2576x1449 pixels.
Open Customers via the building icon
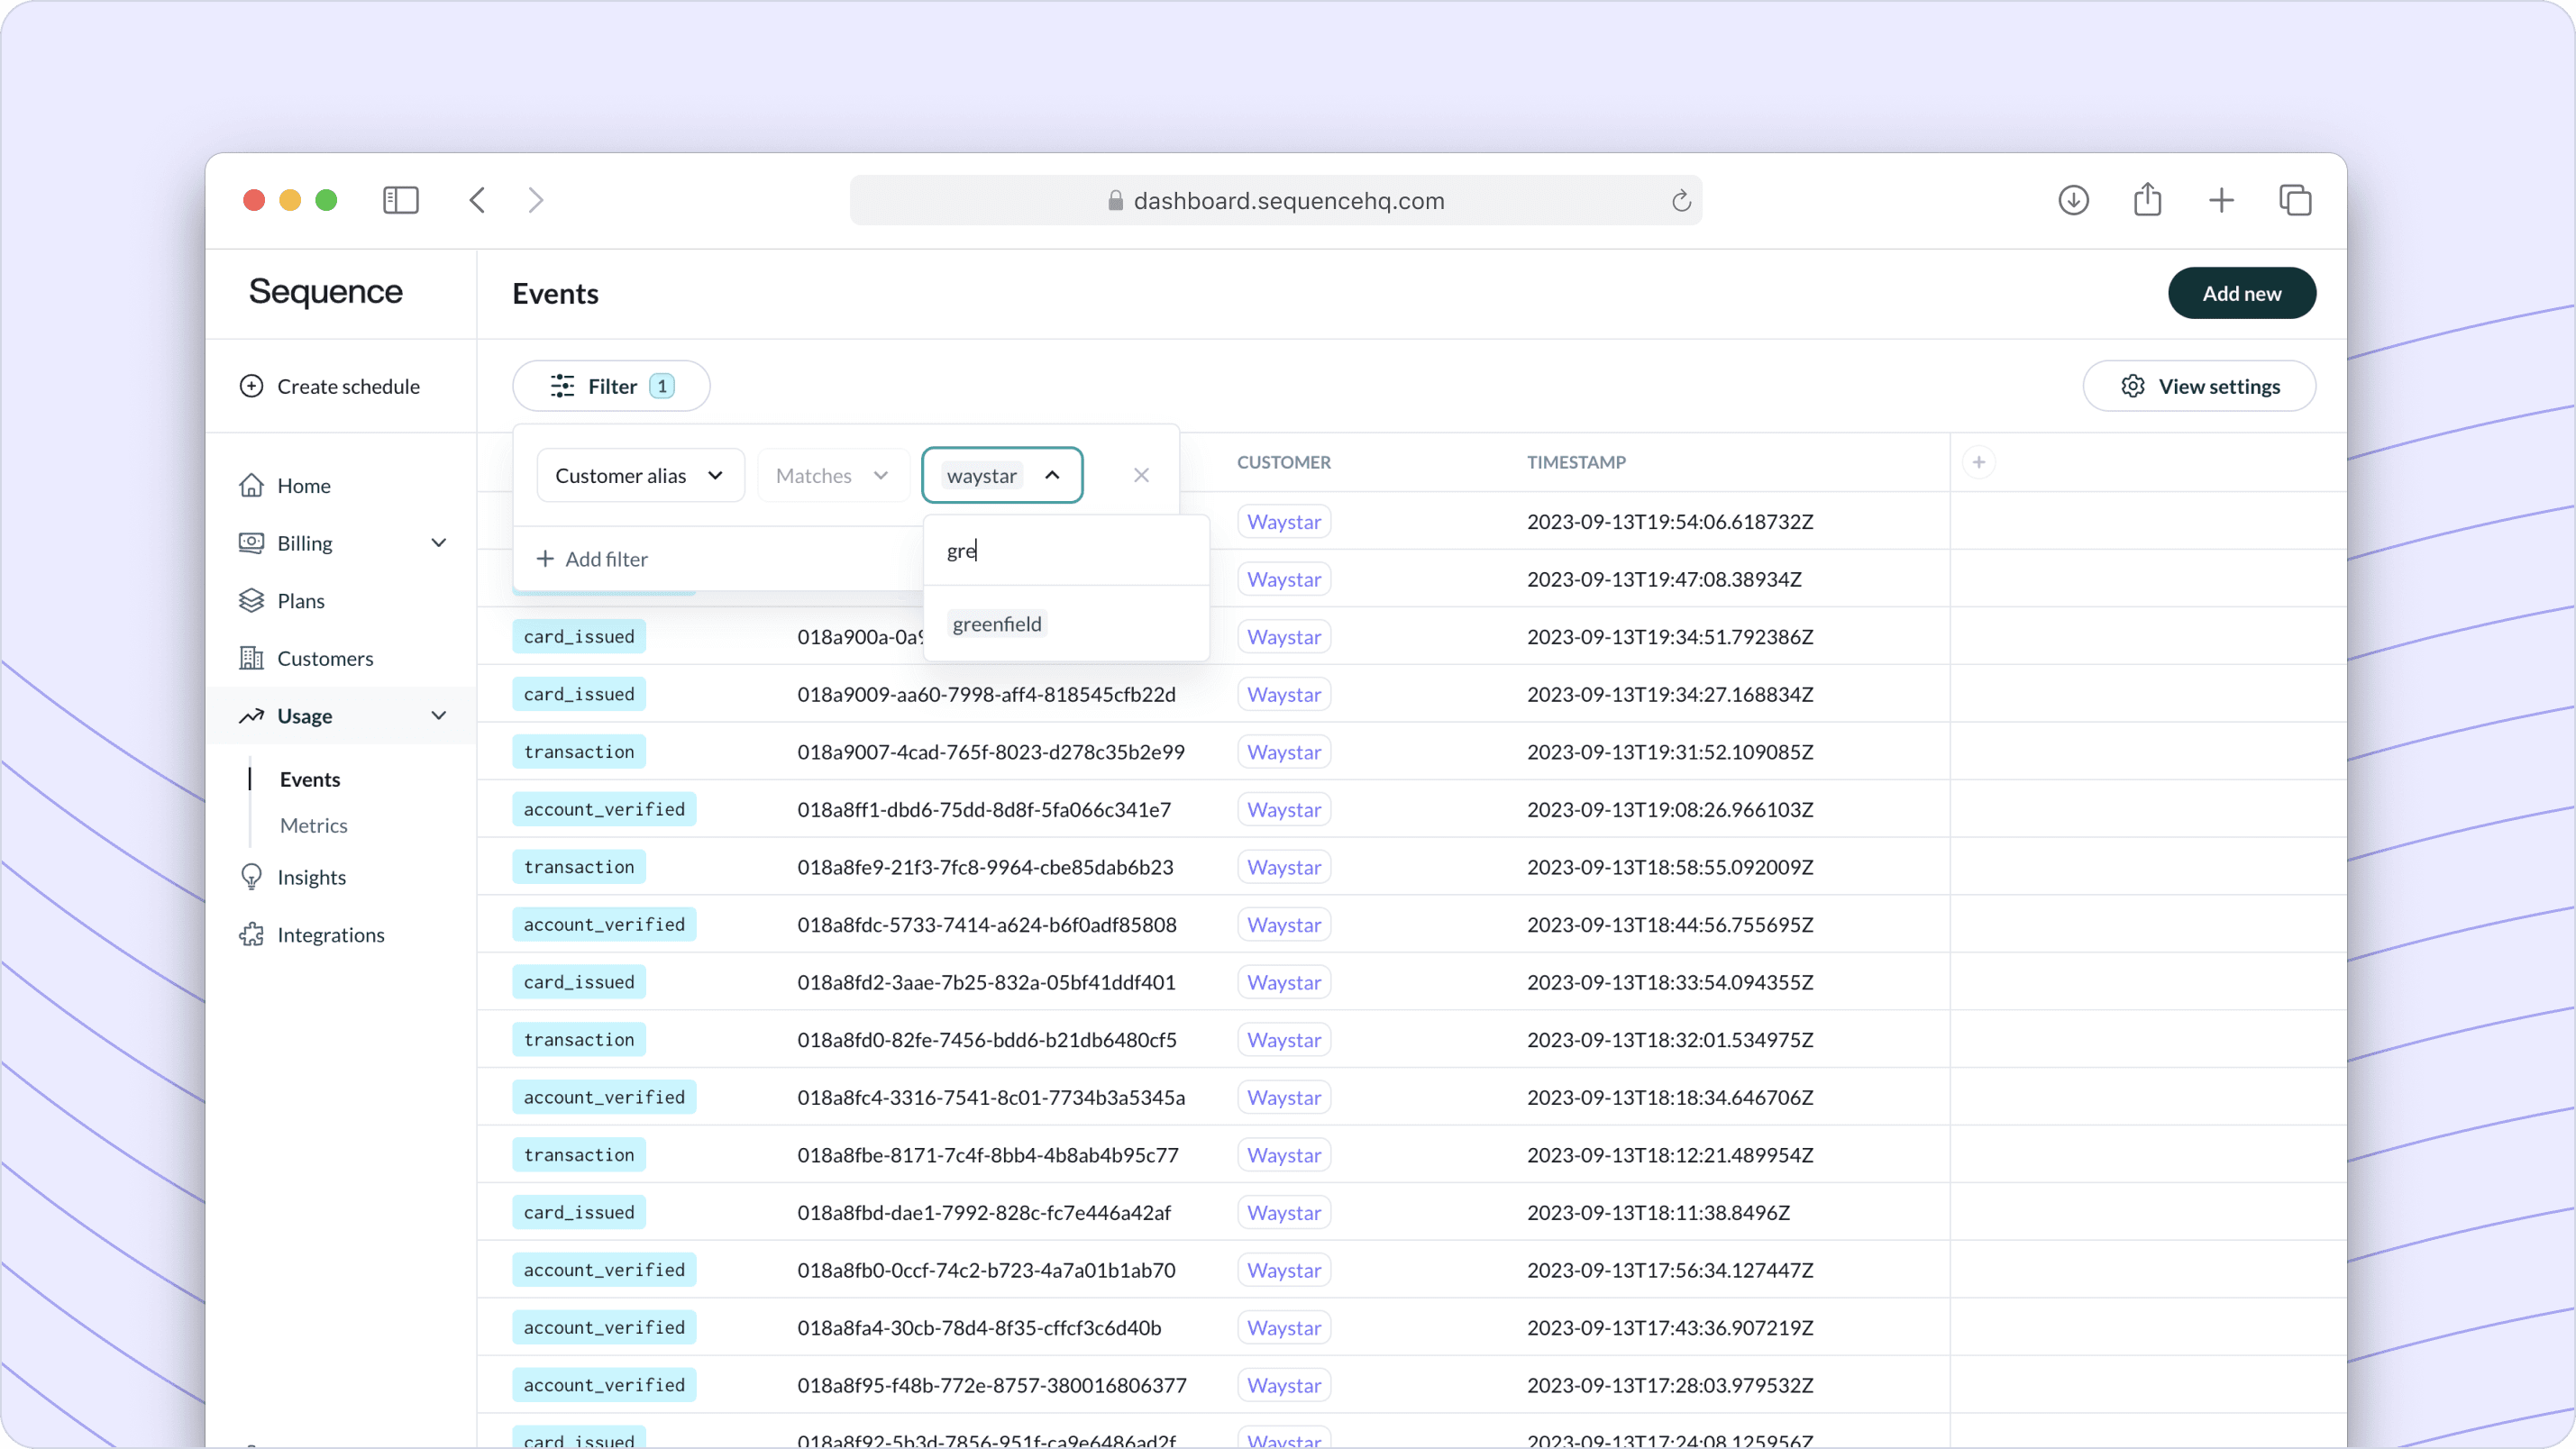pyautogui.click(x=252, y=658)
